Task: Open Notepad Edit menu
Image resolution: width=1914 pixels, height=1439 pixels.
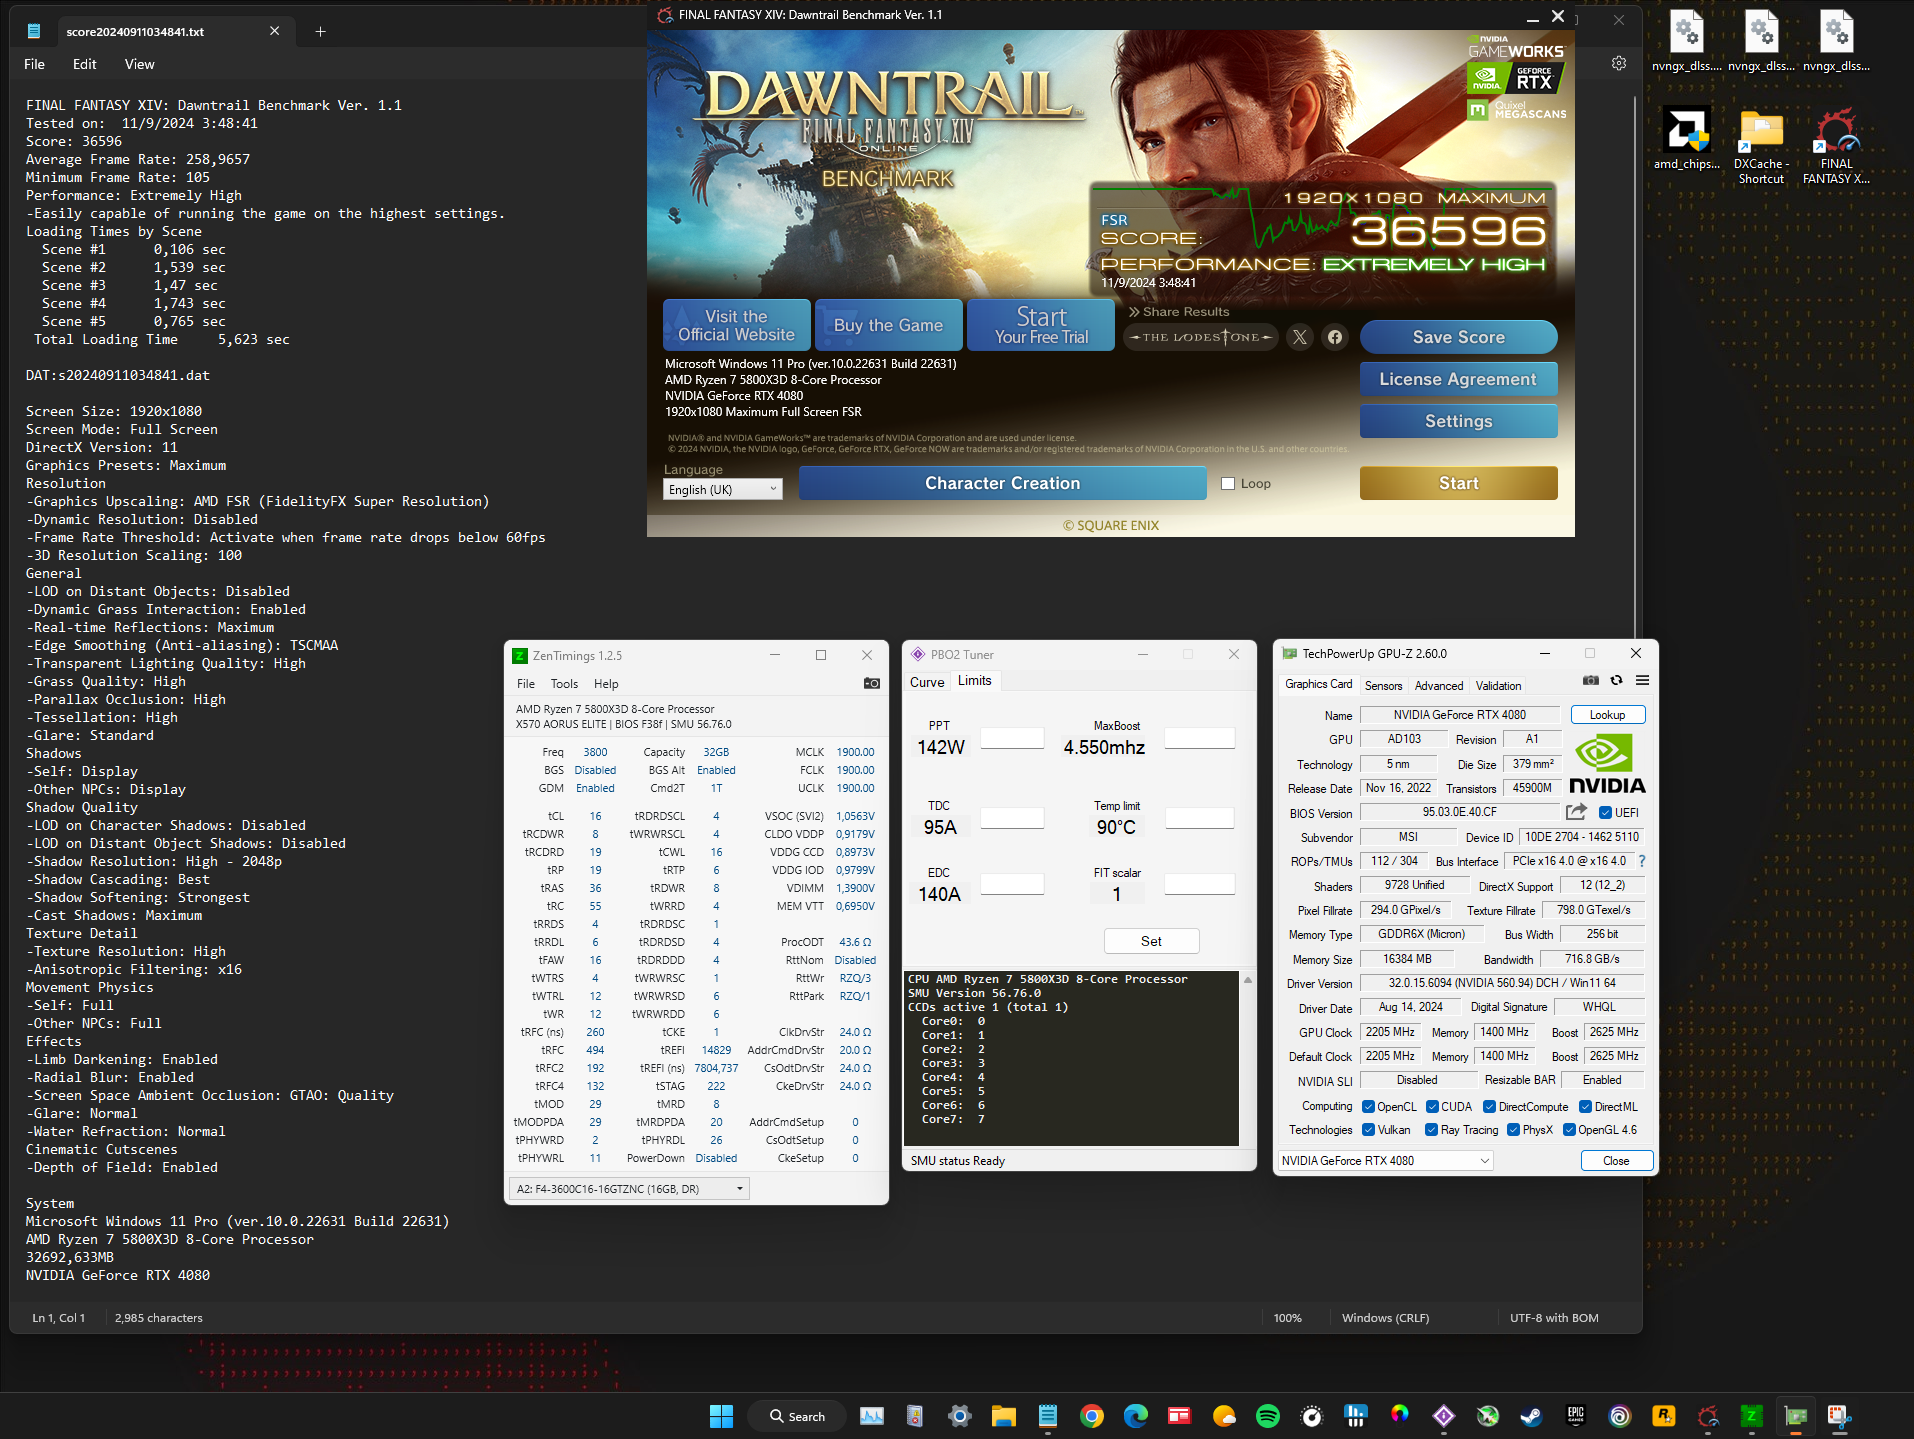Action: [x=85, y=64]
